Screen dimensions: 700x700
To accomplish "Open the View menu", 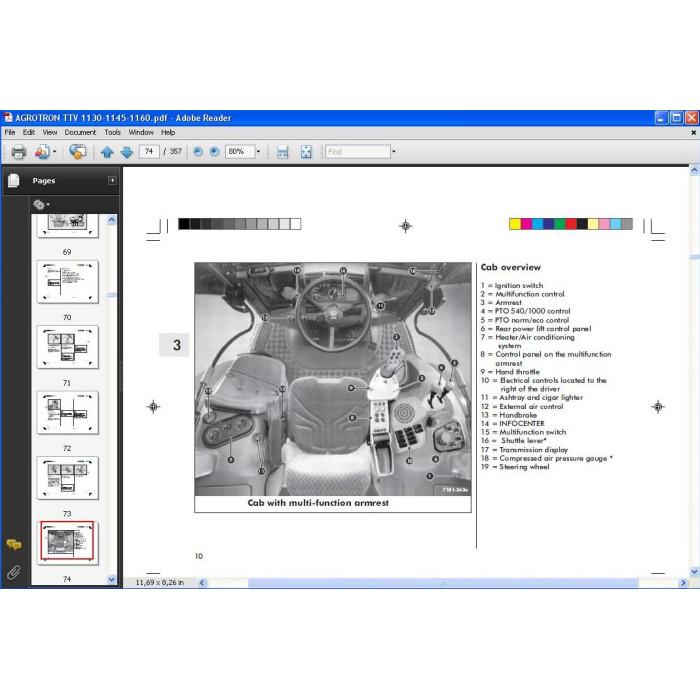I will pyautogui.click(x=50, y=132).
